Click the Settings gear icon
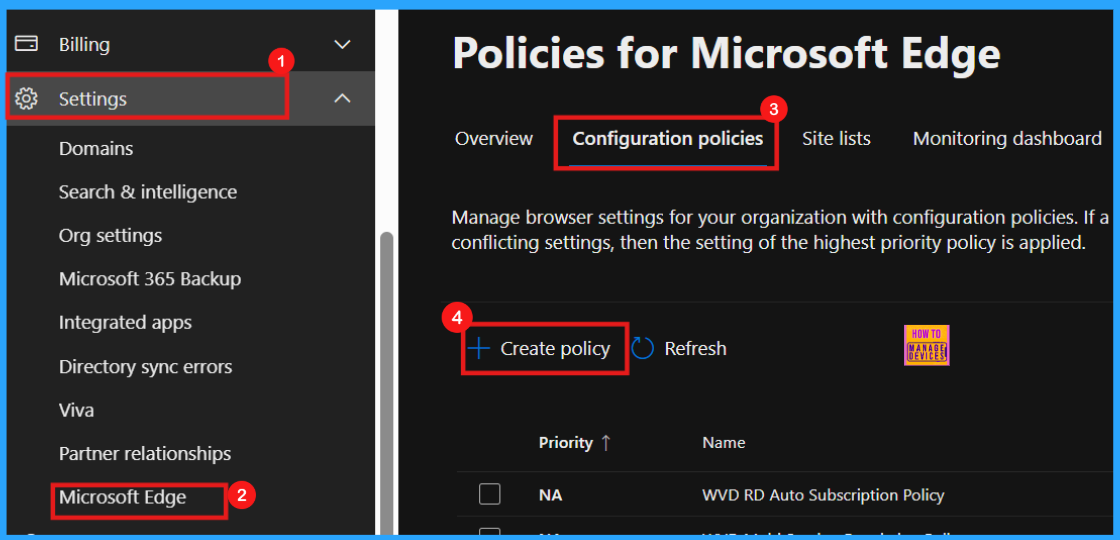The width and height of the screenshot is (1120, 540). tap(26, 99)
